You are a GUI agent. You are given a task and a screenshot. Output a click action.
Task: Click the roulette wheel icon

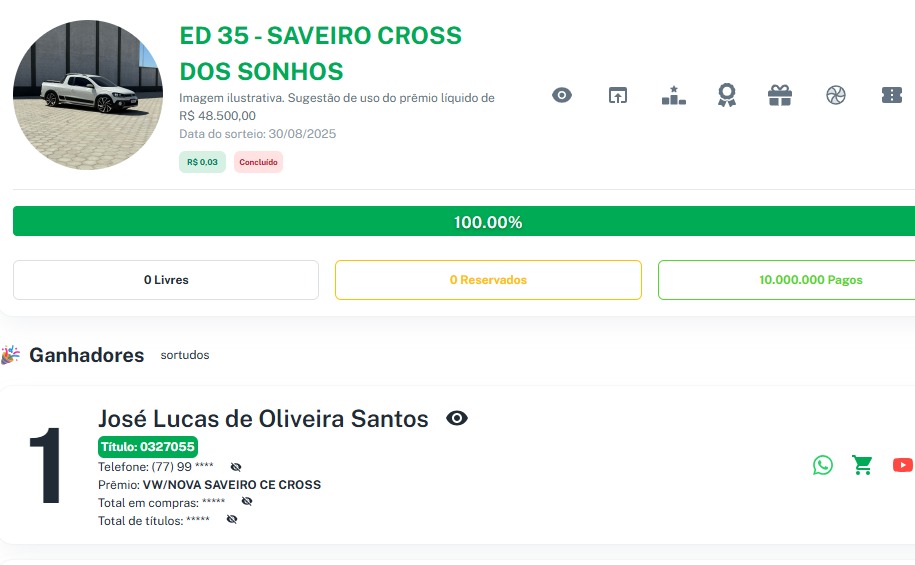coord(836,95)
